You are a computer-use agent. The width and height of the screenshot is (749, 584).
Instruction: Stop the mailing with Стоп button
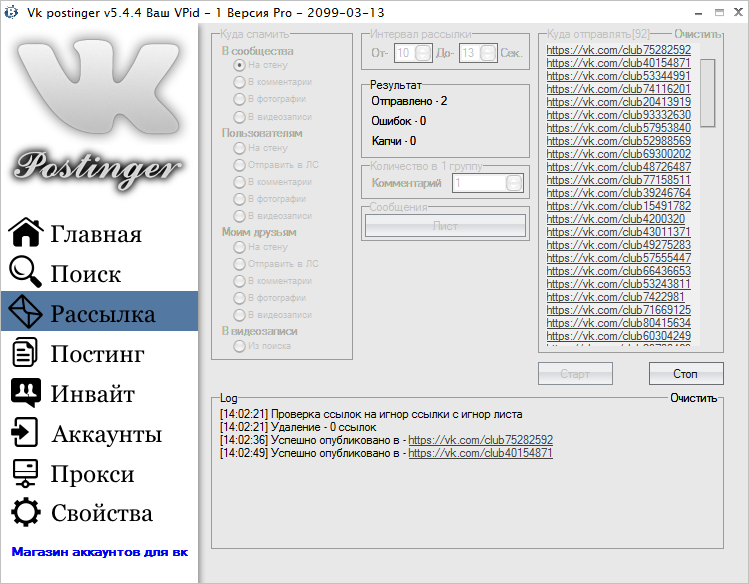(686, 373)
